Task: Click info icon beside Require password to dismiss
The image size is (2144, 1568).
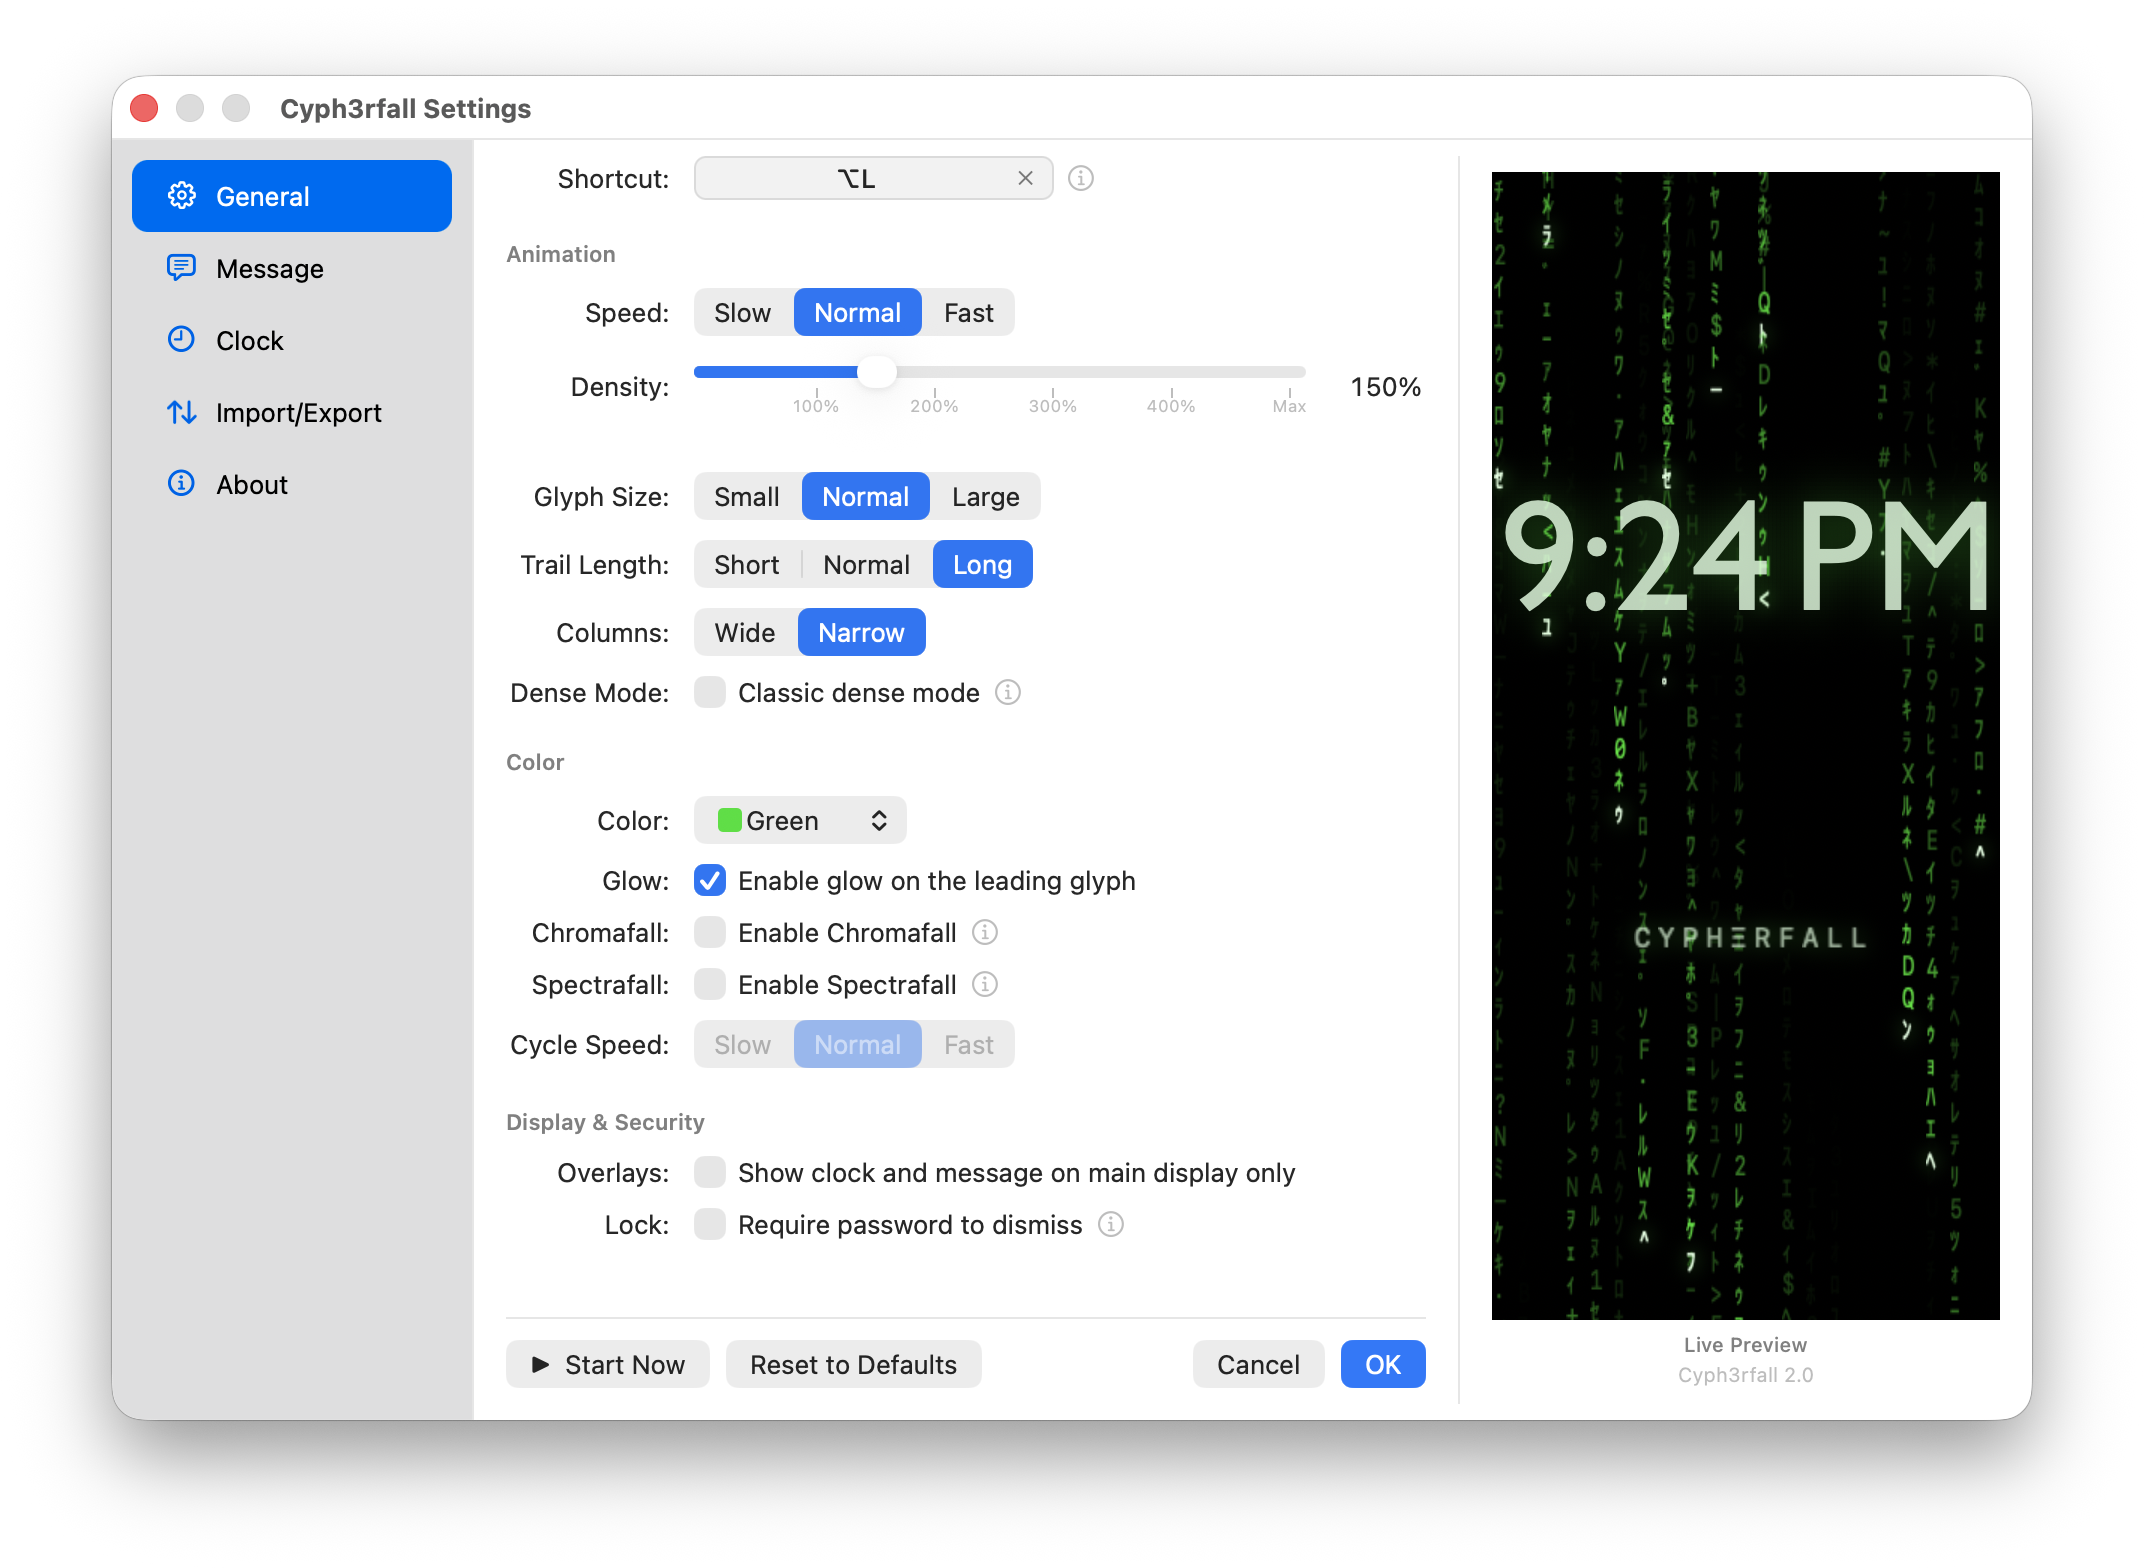Action: (1111, 1224)
